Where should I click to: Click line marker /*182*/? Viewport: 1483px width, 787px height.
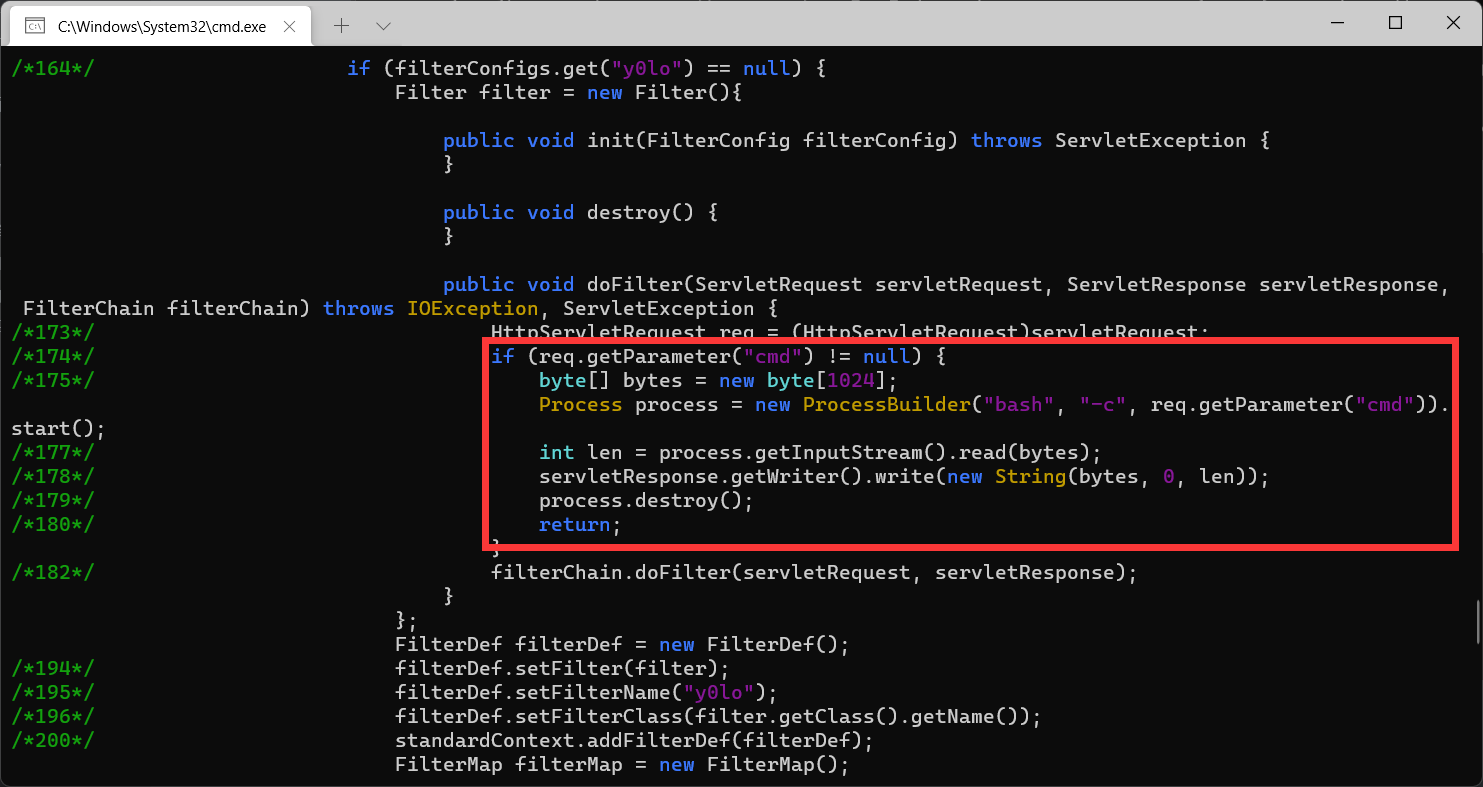pyautogui.click(x=53, y=573)
